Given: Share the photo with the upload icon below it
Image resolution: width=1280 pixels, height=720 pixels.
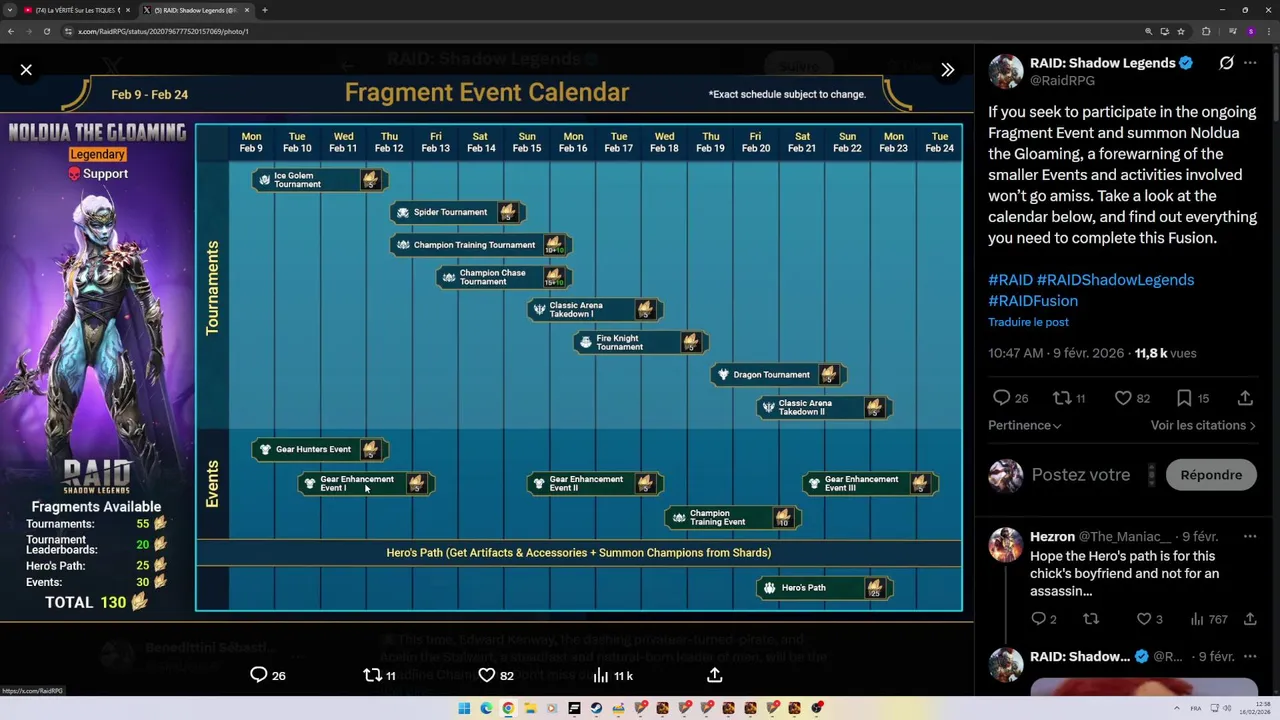Looking at the screenshot, I should point(715,675).
